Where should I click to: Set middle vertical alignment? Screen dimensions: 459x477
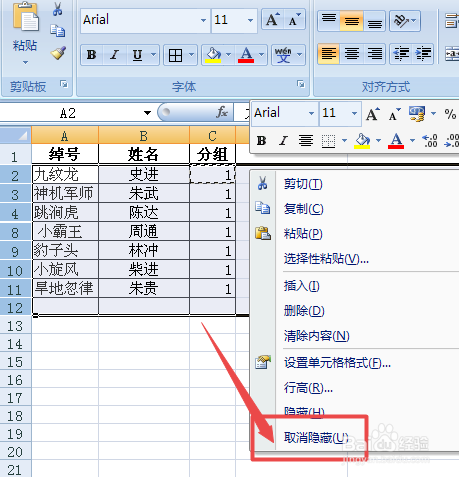(x=352, y=21)
